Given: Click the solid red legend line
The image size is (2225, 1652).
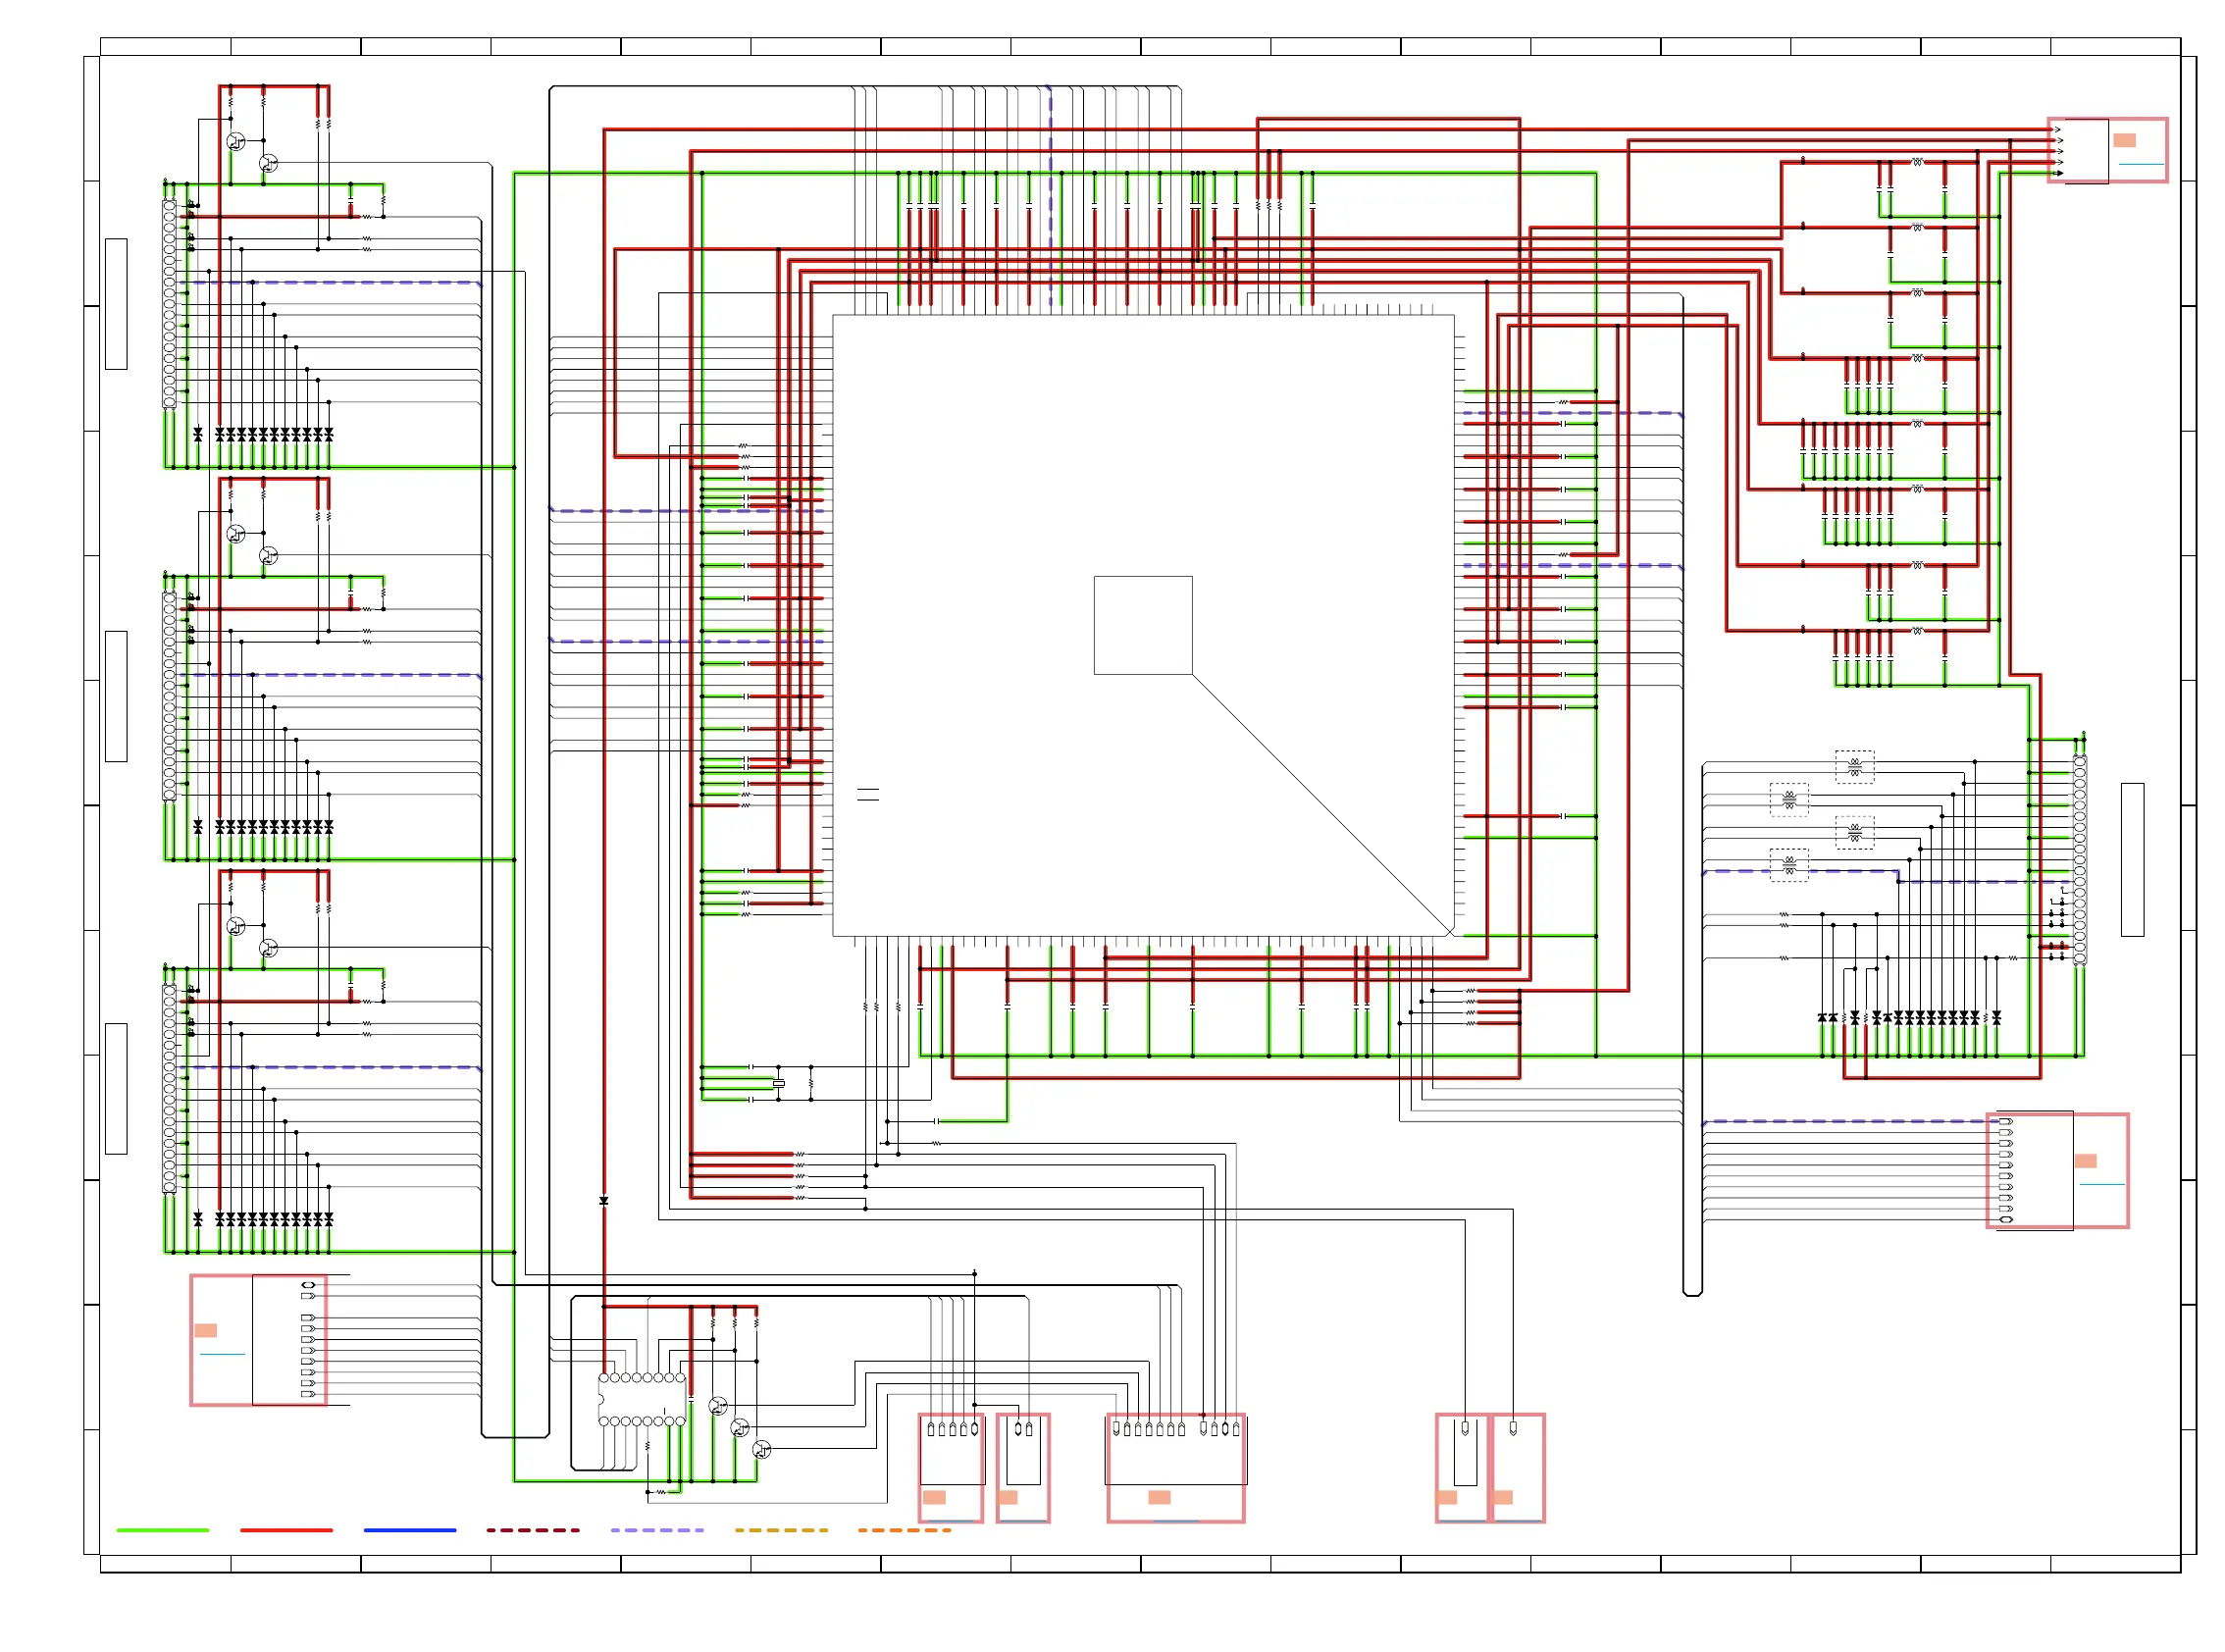Looking at the screenshot, I should (x=286, y=1530).
